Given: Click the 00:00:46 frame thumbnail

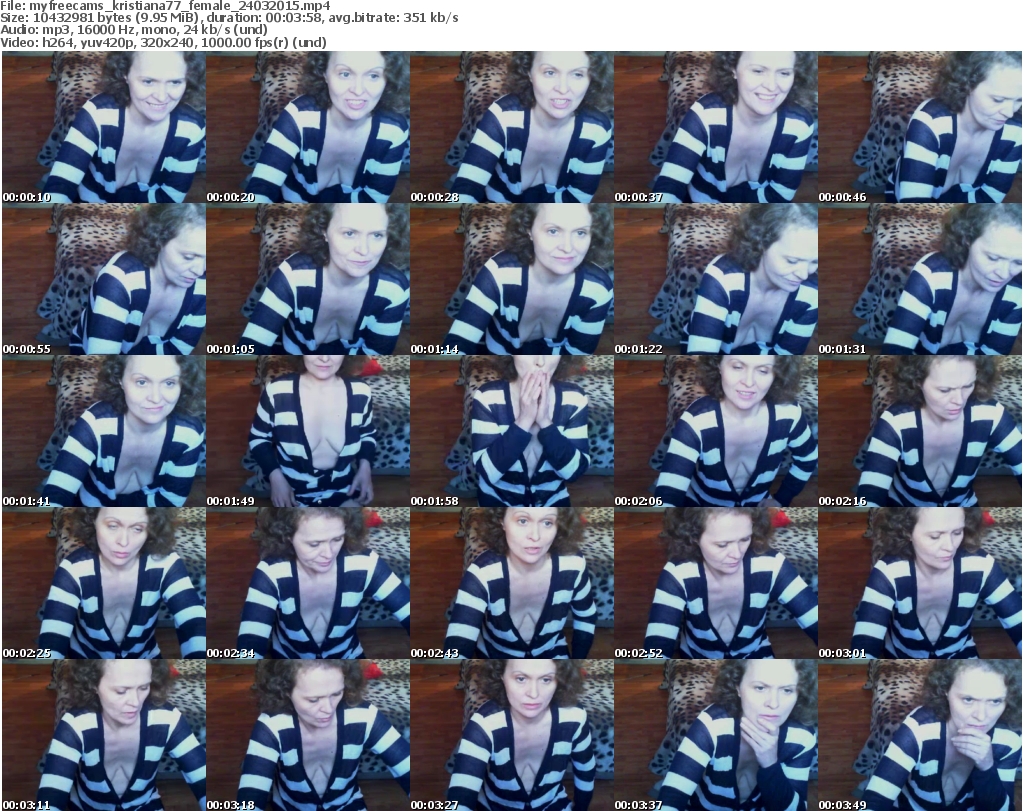Looking at the screenshot, I should pos(920,127).
